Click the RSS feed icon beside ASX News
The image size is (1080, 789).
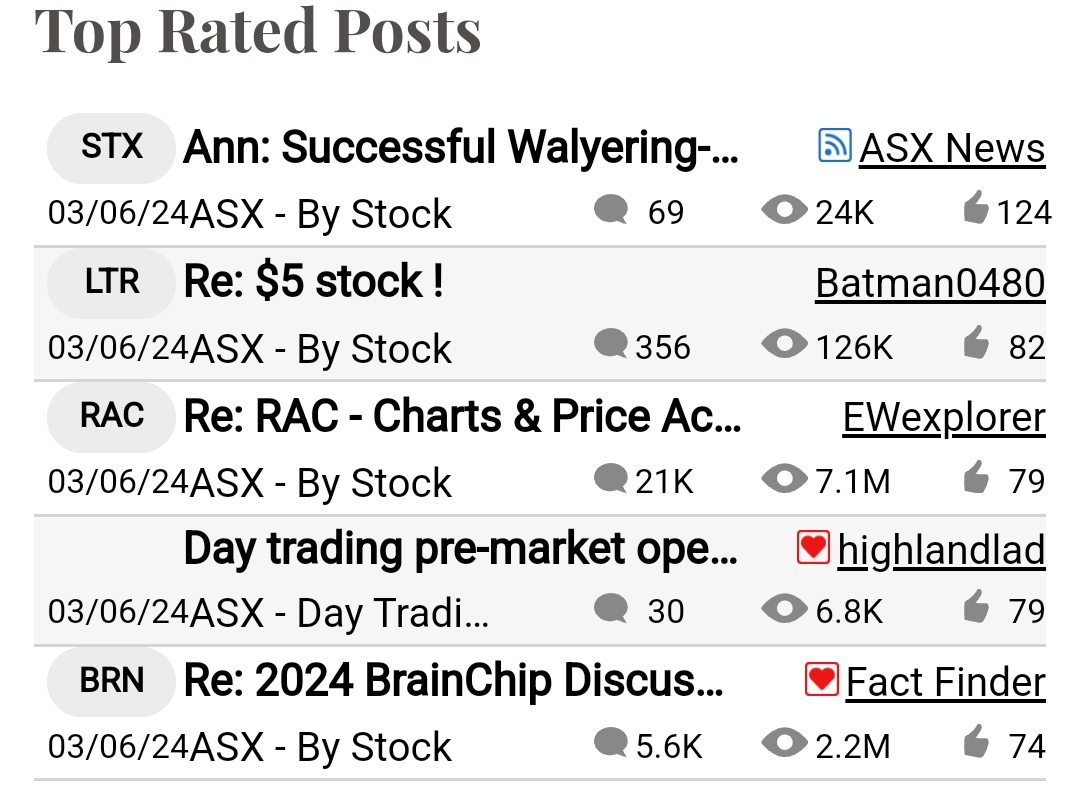[834, 145]
